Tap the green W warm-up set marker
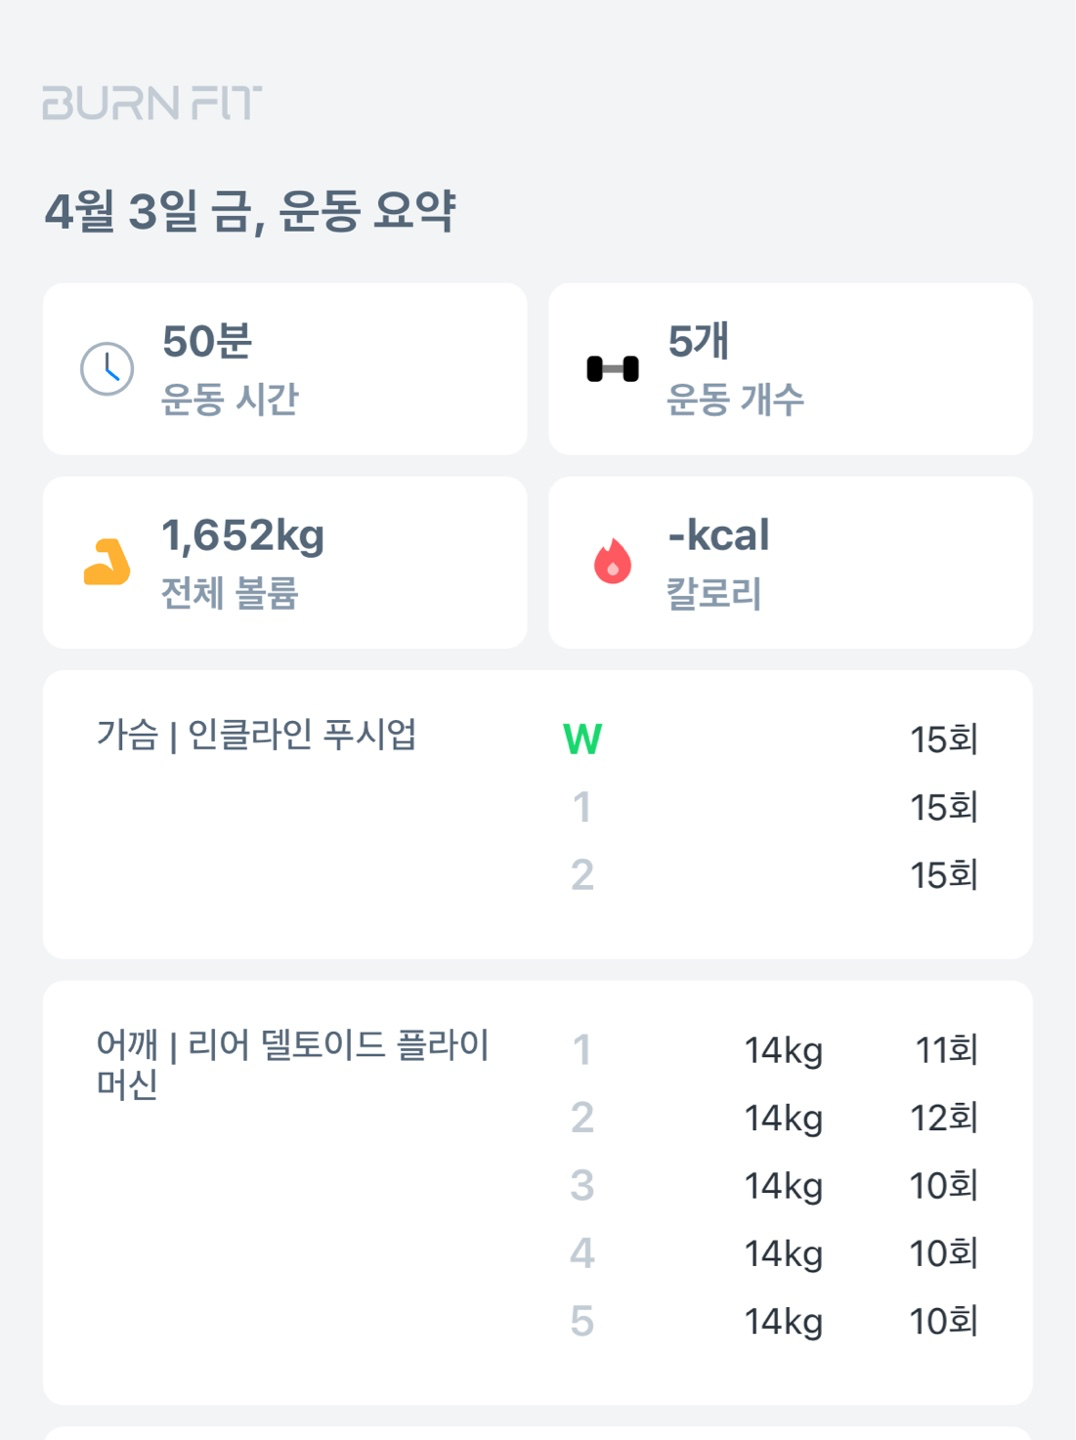Image resolution: width=1076 pixels, height=1440 pixels. click(582, 740)
